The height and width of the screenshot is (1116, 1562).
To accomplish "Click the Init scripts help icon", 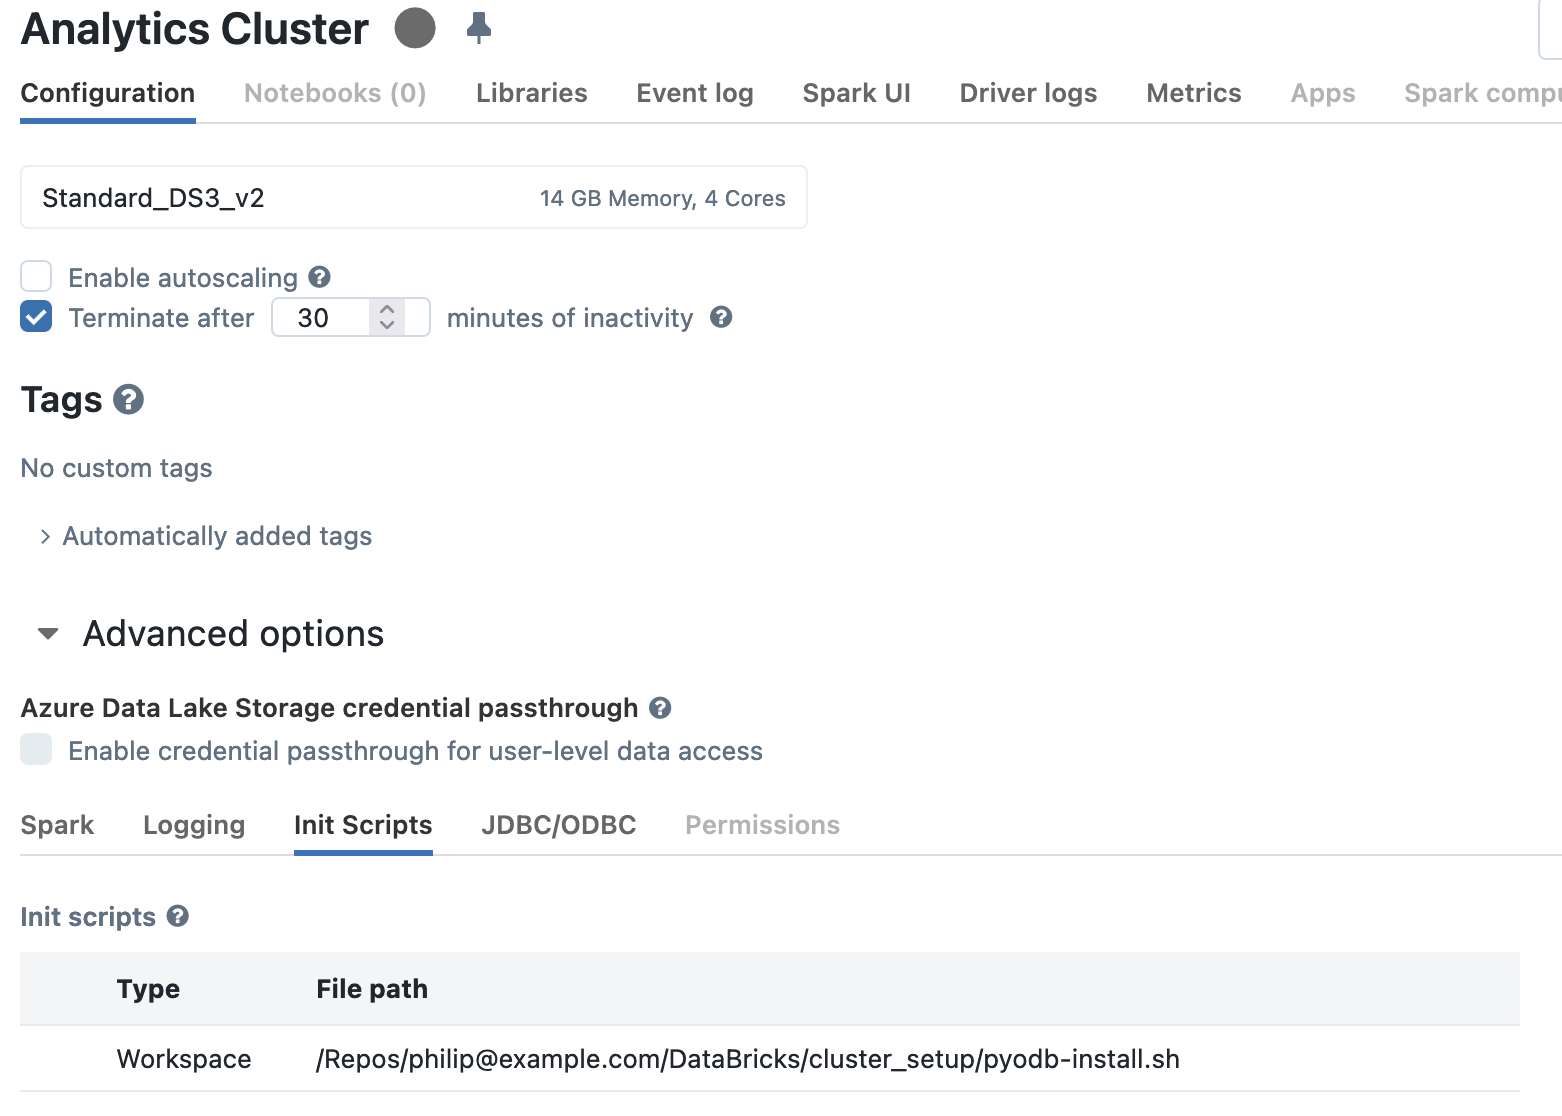I will tap(178, 916).
